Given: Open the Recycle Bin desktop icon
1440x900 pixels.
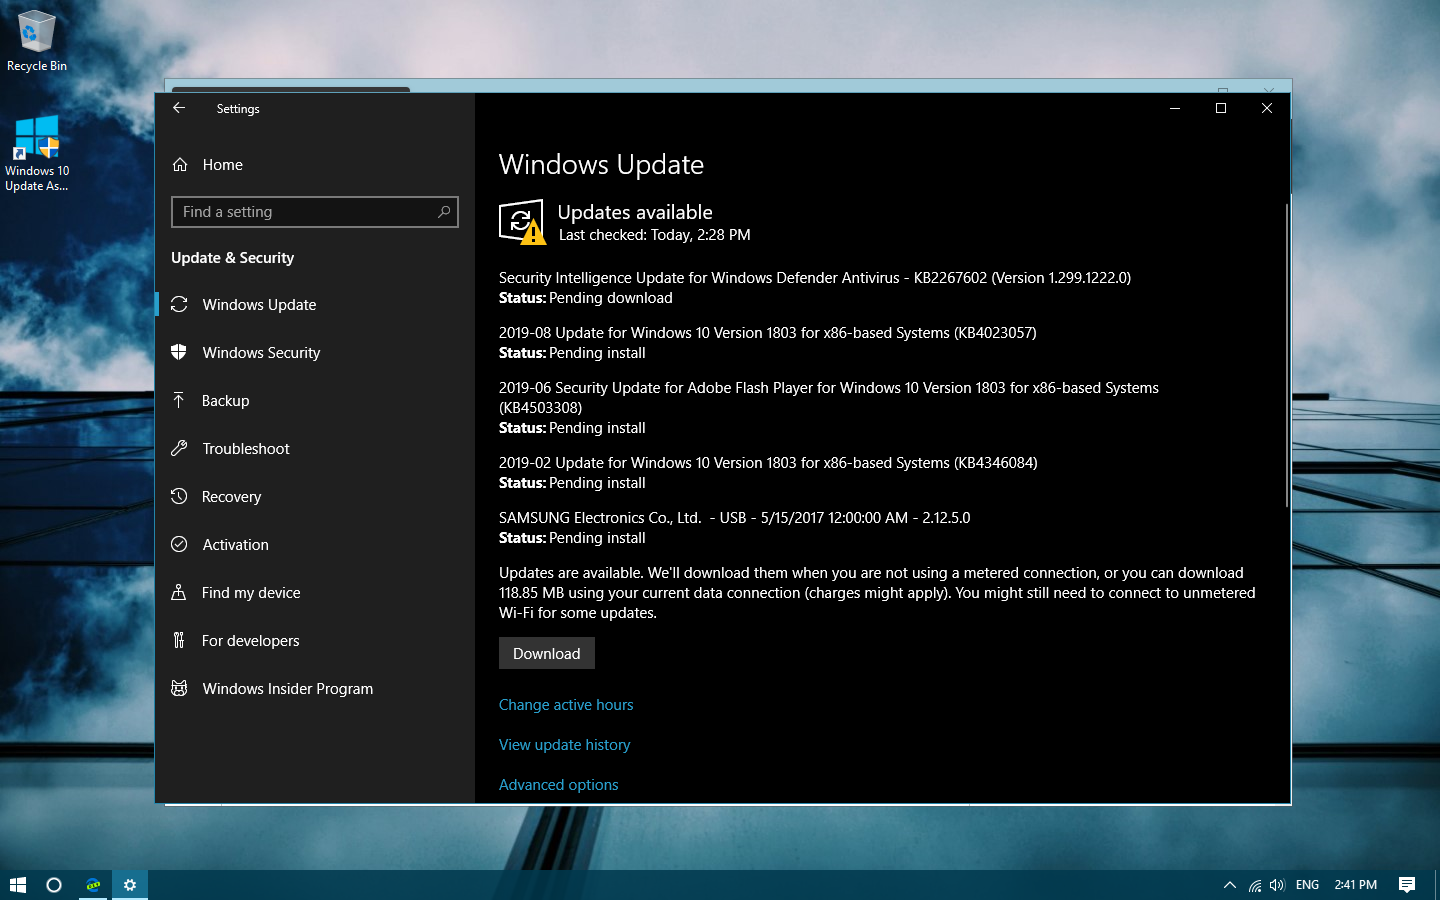Looking at the screenshot, I should point(37,42).
